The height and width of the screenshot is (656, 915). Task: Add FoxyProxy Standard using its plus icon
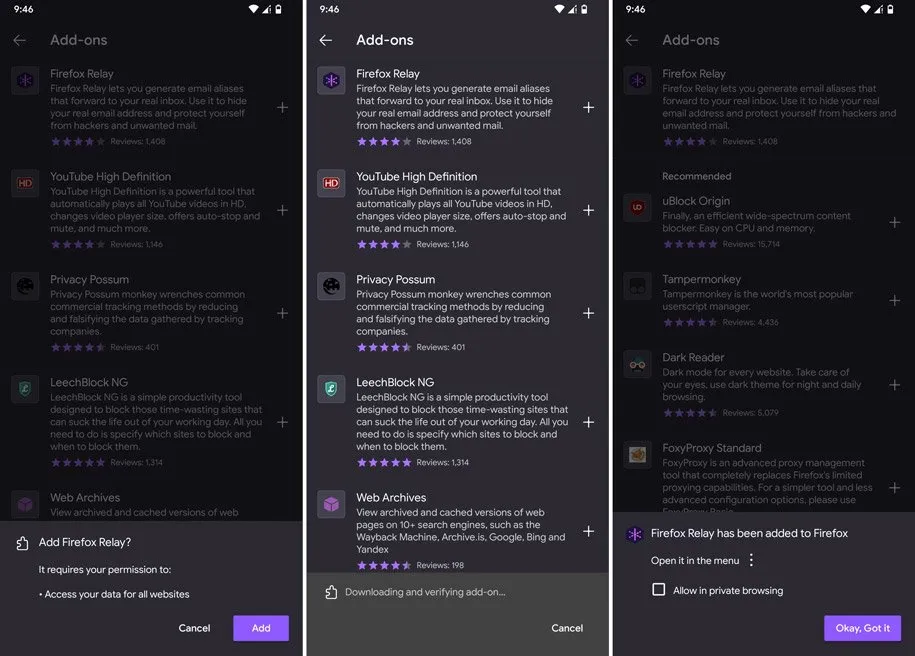(x=894, y=488)
